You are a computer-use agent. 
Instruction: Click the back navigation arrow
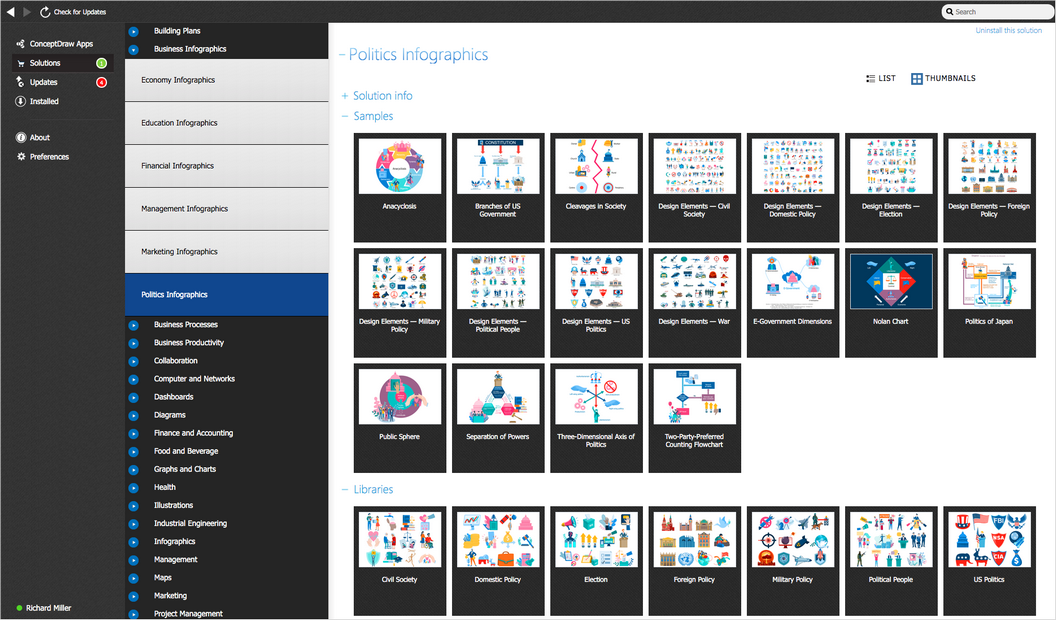click(11, 11)
